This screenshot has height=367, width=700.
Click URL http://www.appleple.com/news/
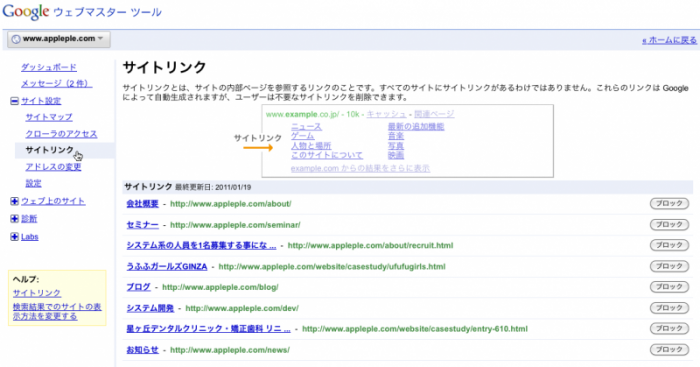(230, 350)
